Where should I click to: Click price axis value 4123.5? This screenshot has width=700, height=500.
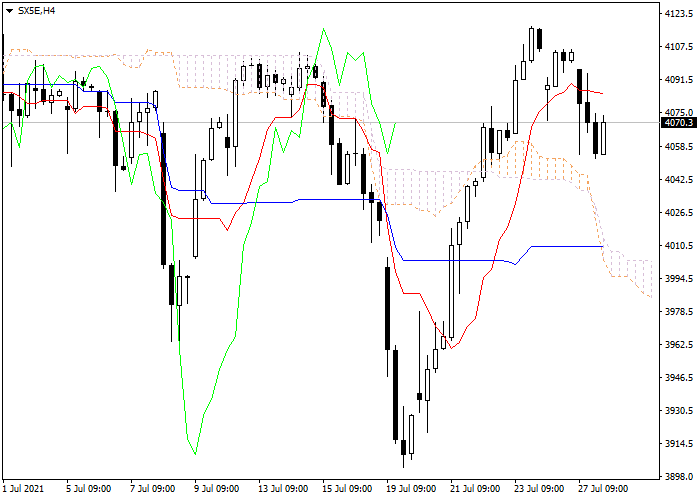point(679,14)
